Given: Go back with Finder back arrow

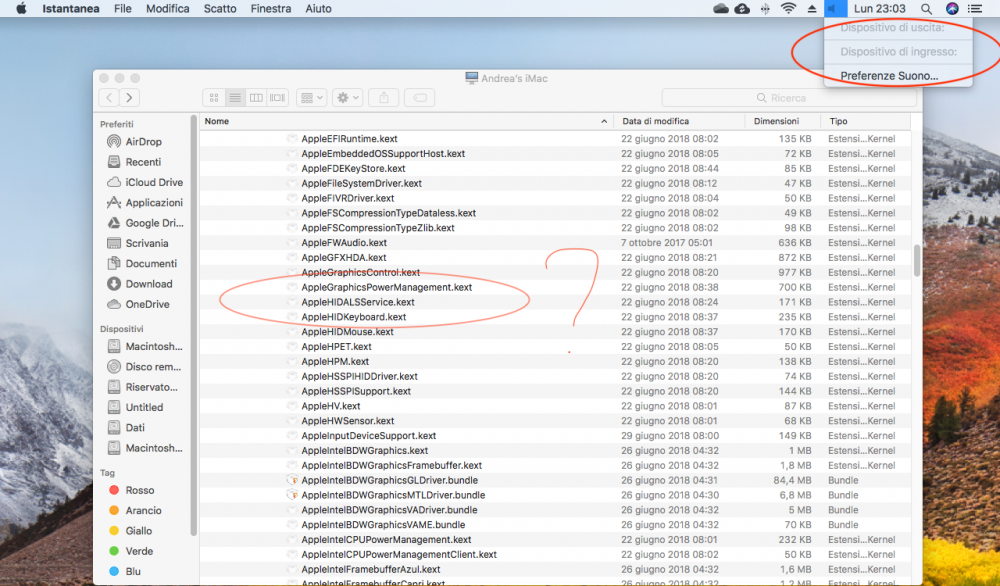Looking at the screenshot, I should (109, 98).
